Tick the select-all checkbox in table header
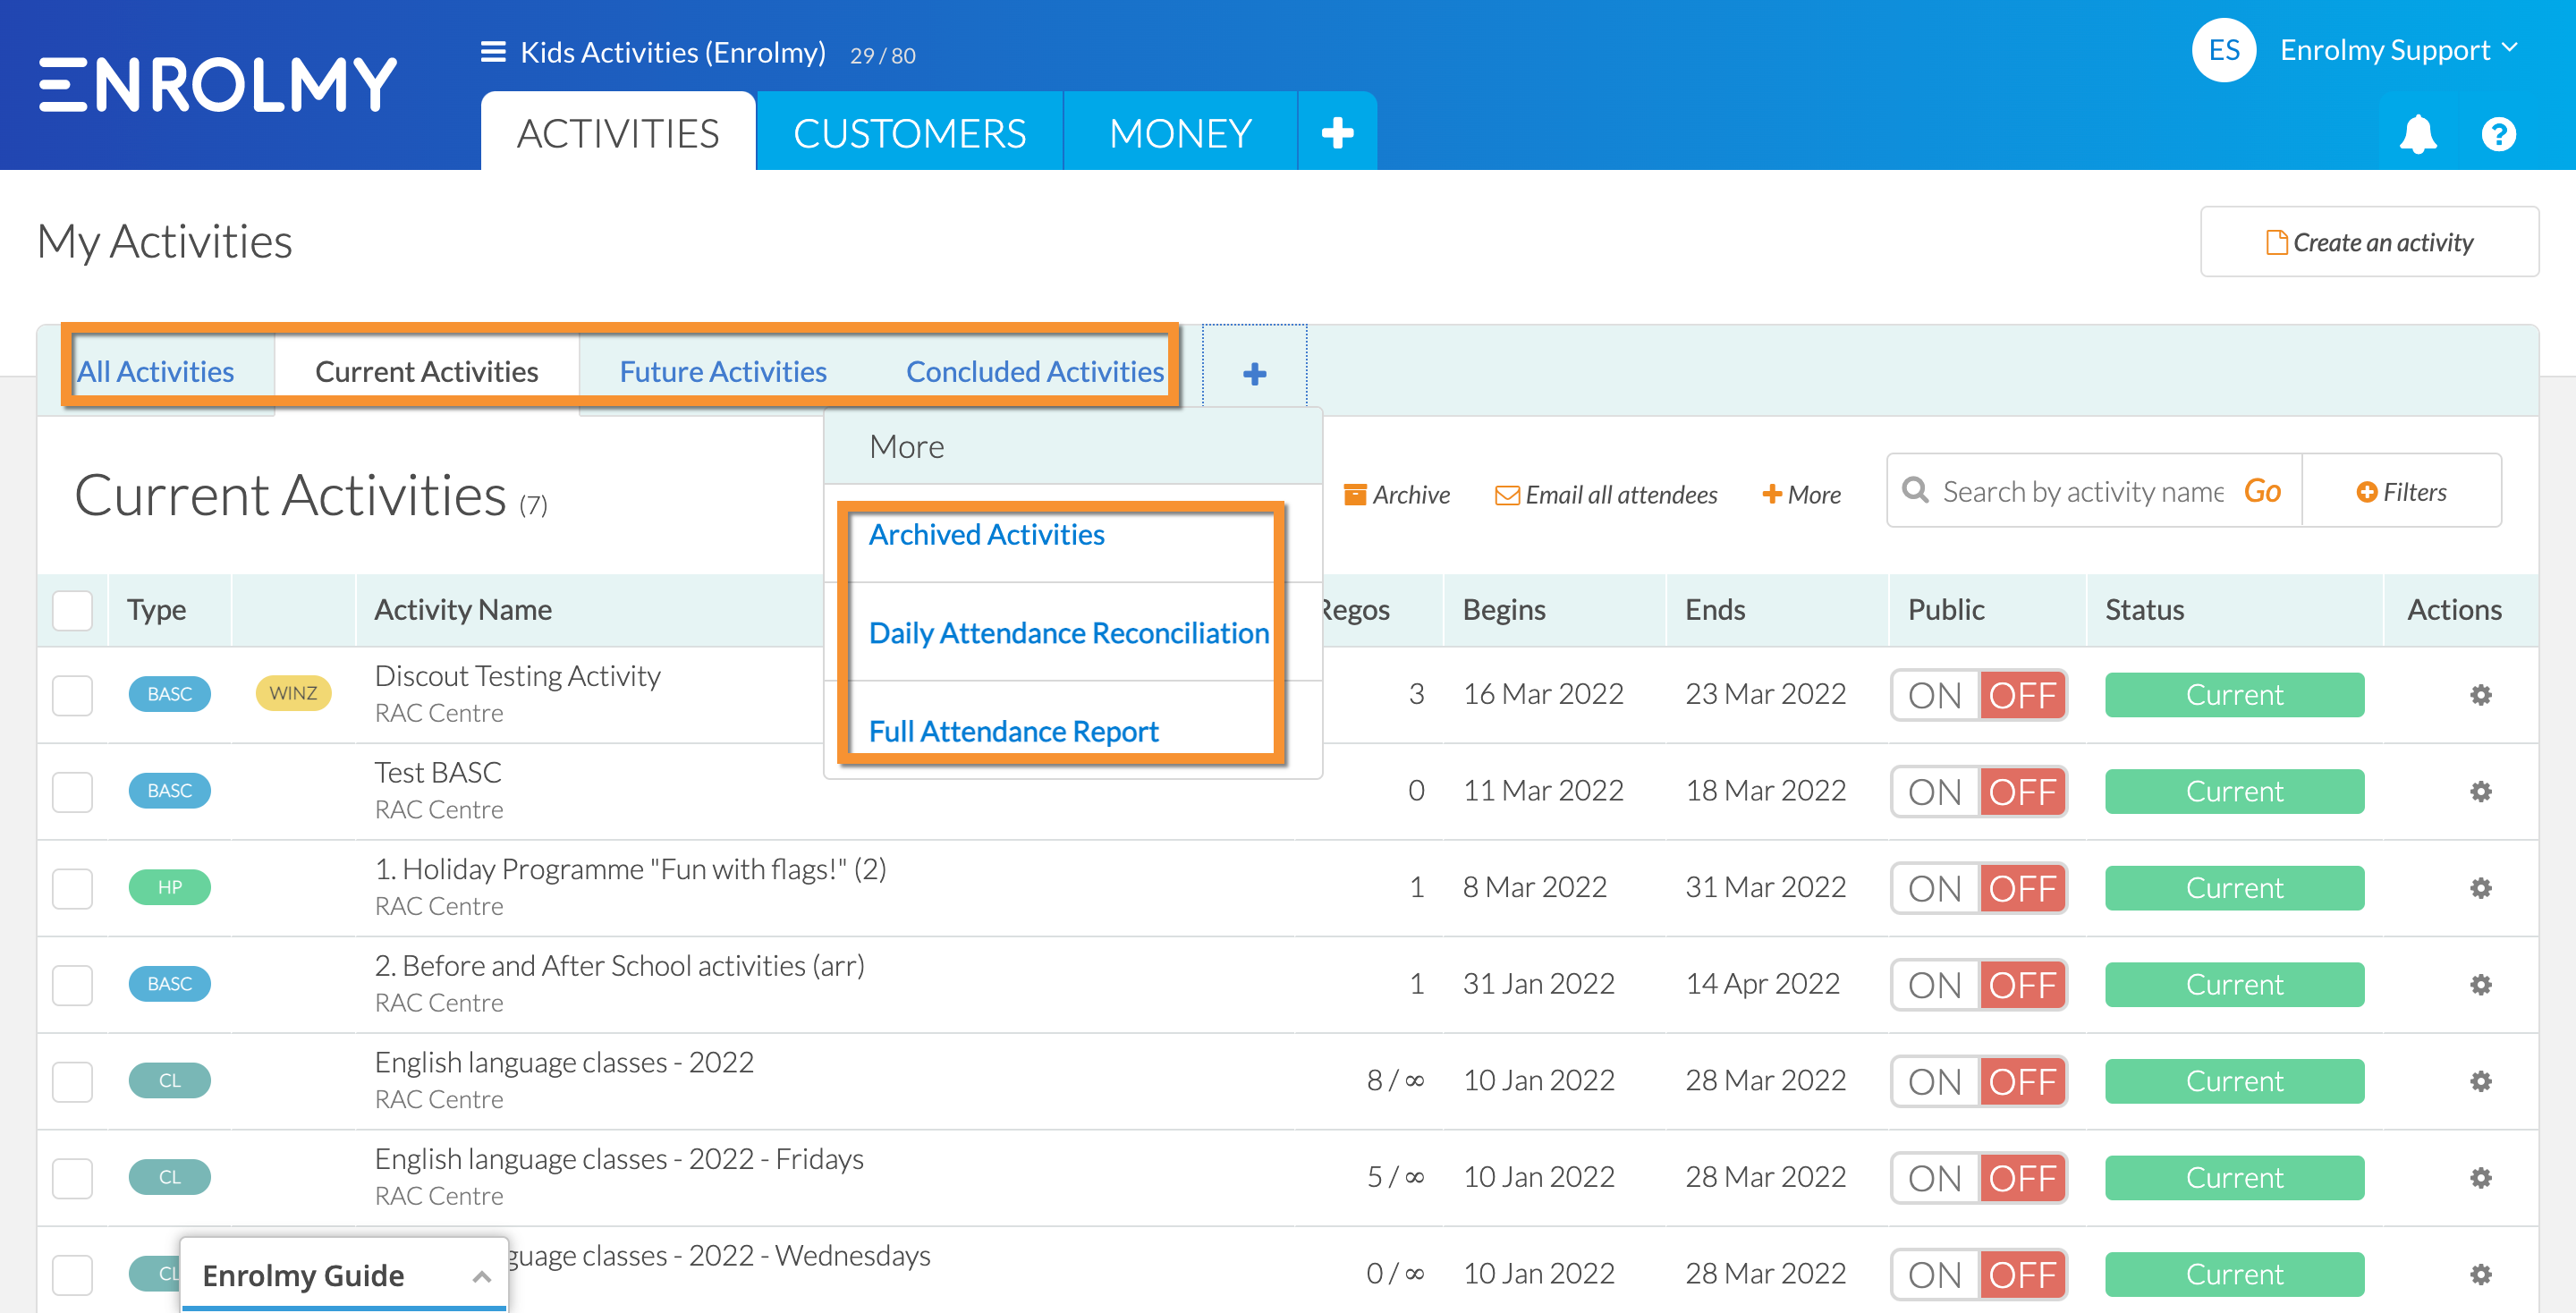2576x1313 pixels. point(72,610)
